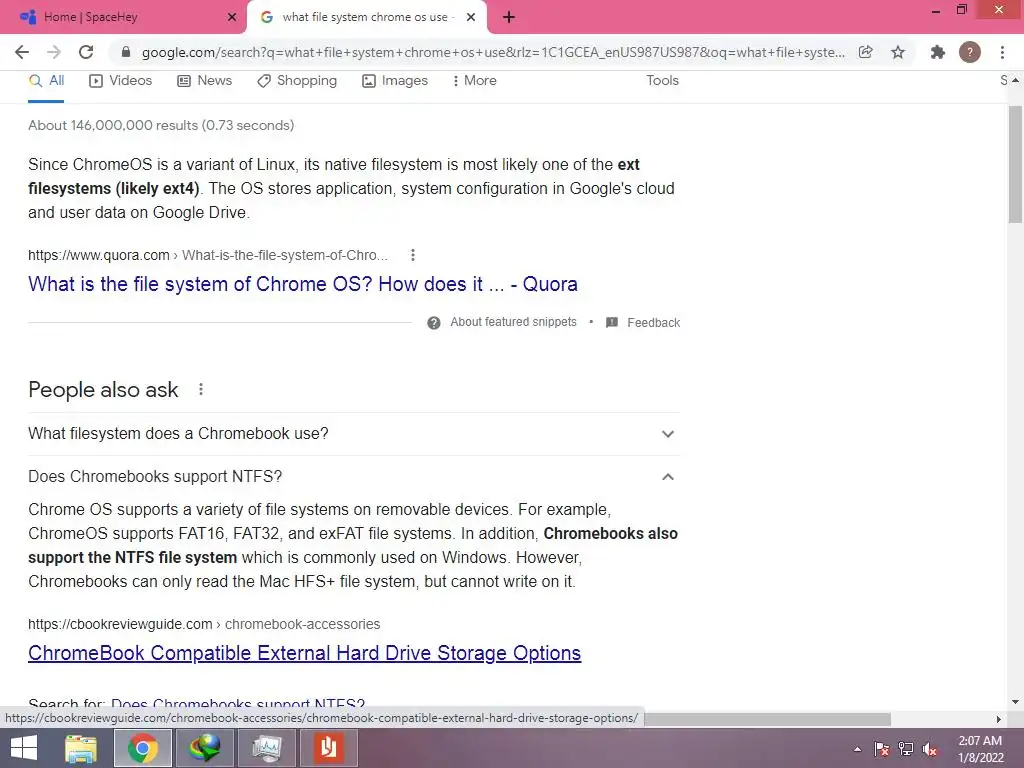Open the Extensions puzzle icon

938,52
